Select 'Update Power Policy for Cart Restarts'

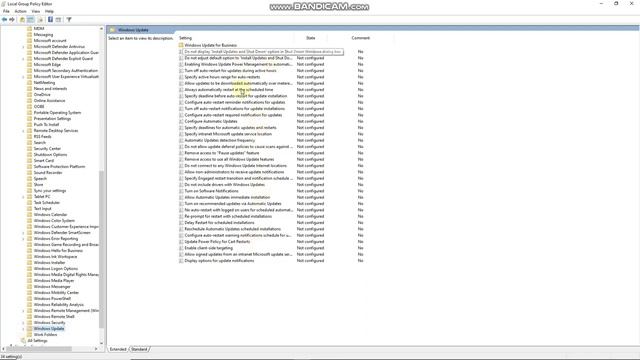[217, 242]
